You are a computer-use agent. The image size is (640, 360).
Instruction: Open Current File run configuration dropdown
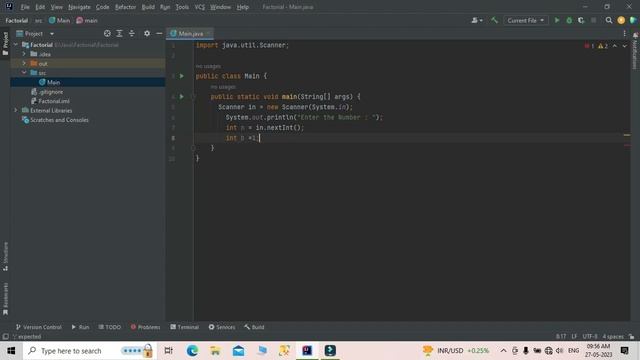pos(525,20)
